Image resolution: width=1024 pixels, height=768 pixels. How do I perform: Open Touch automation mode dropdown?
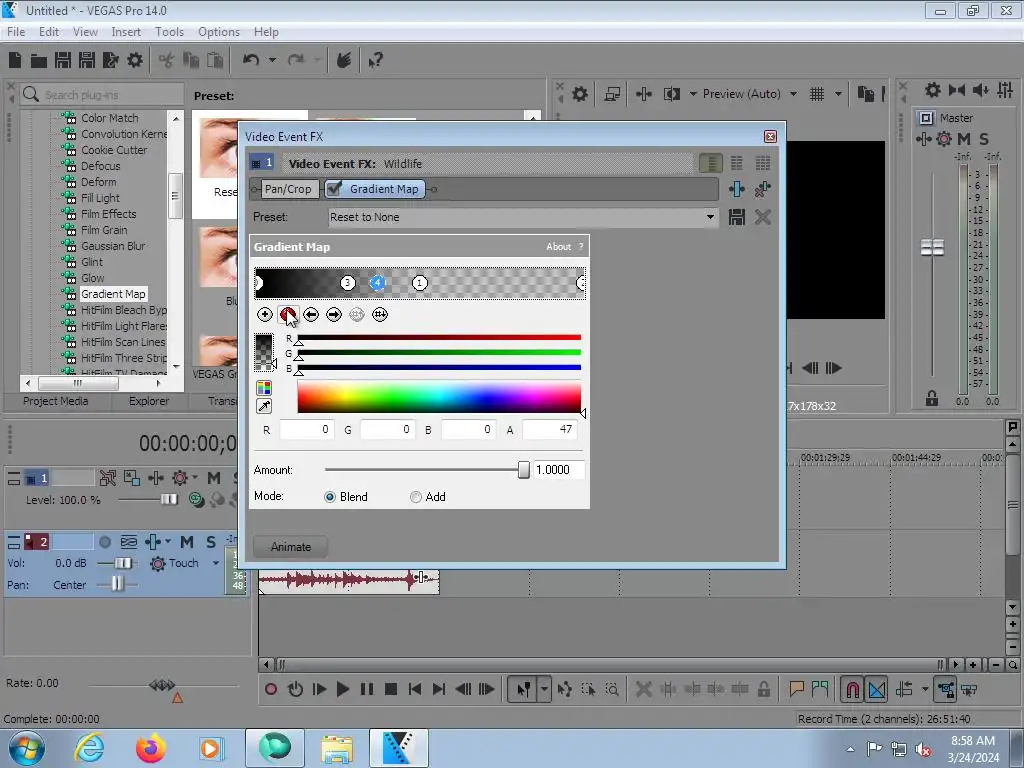tap(216, 563)
